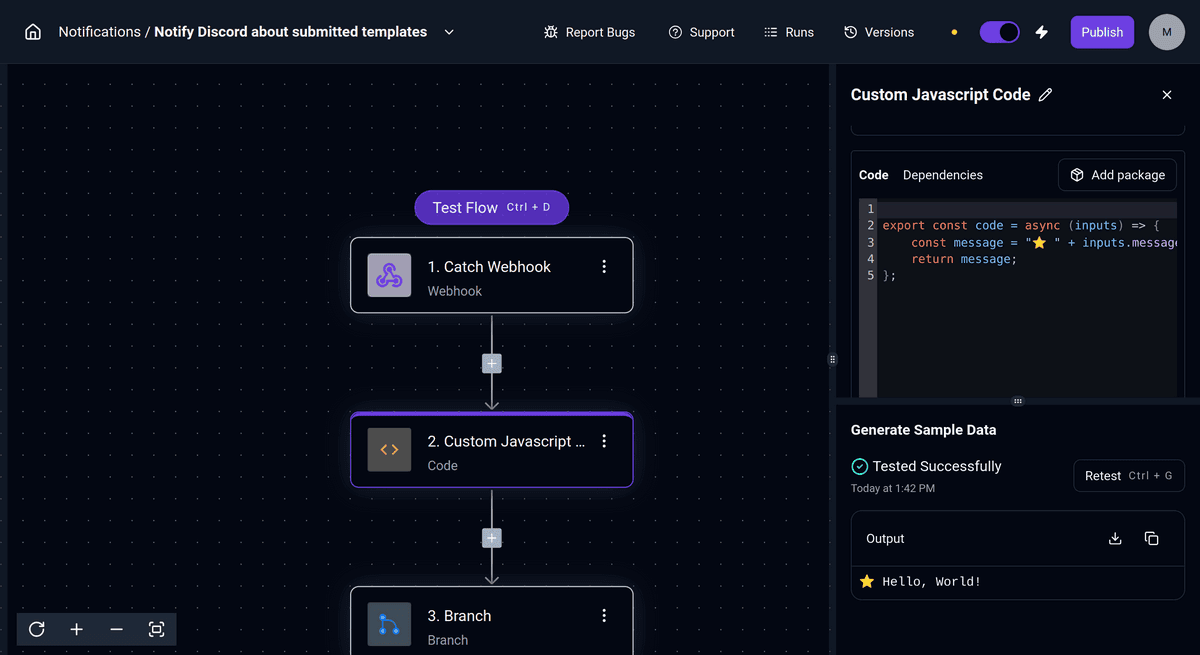Viewport: 1200px width, 655px height.
Task: Click the Notifications folder breadcrumb
Action: tap(99, 32)
